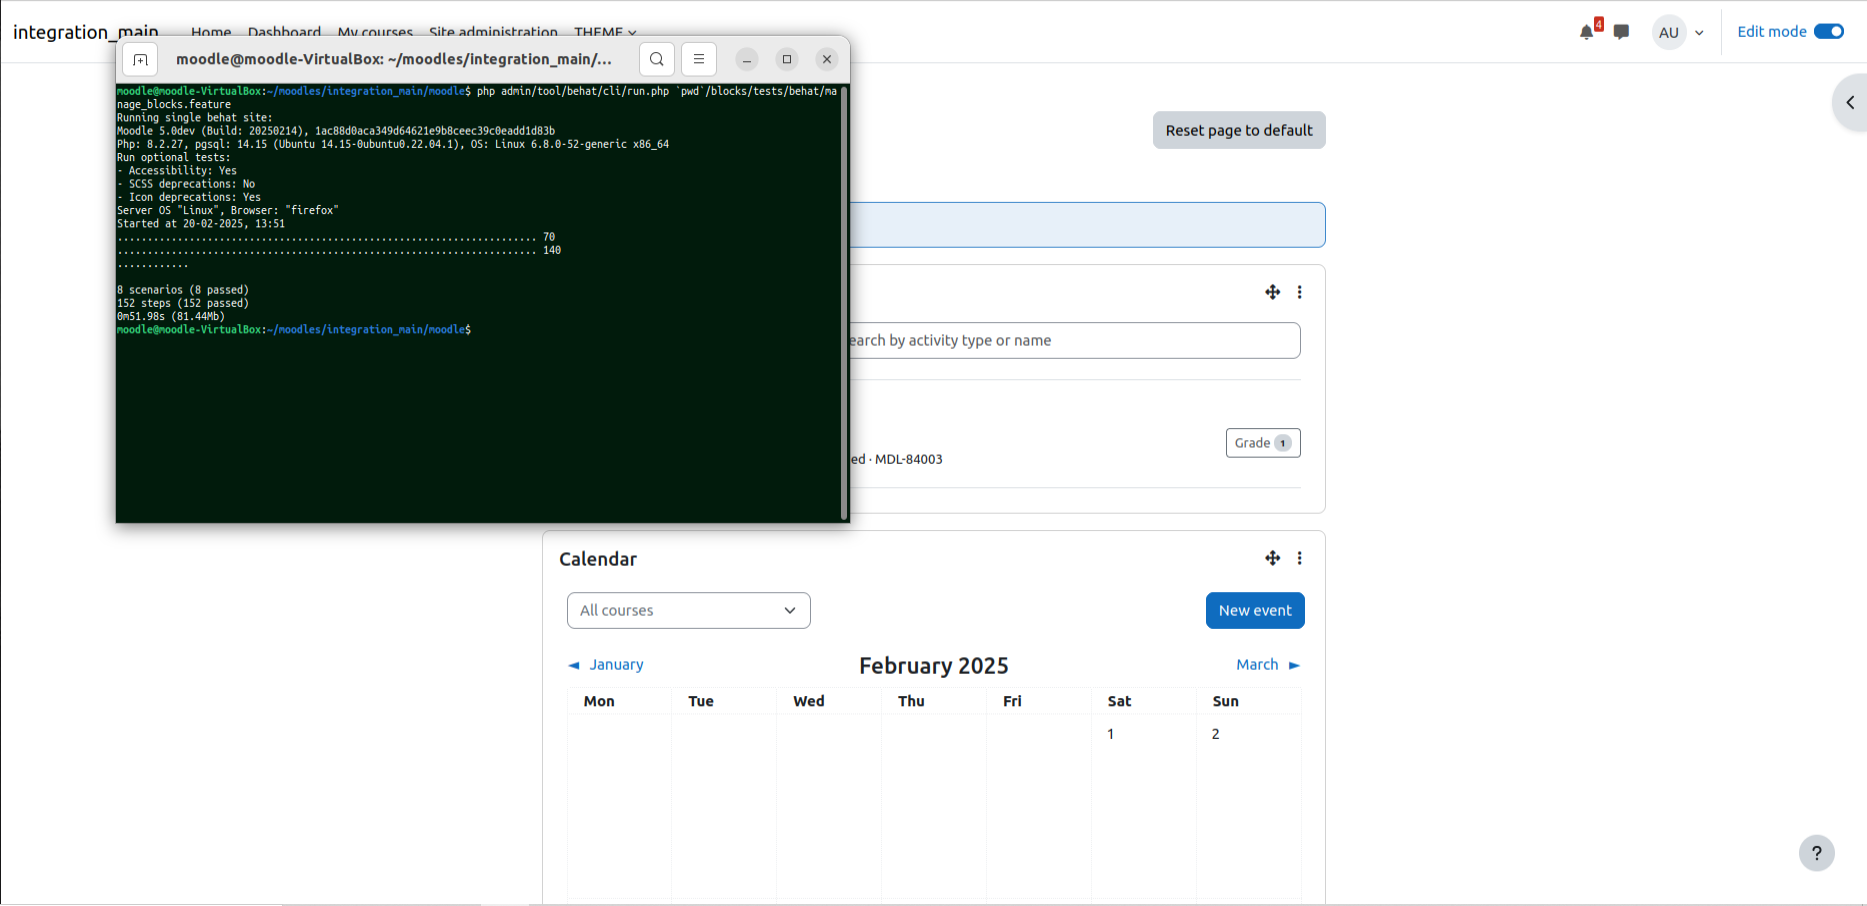Image resolution: width=1867 pixels, height=906 pixels.
Task: Click the '152 steps (152 passed)' terminal line
Action: [183, 303]
